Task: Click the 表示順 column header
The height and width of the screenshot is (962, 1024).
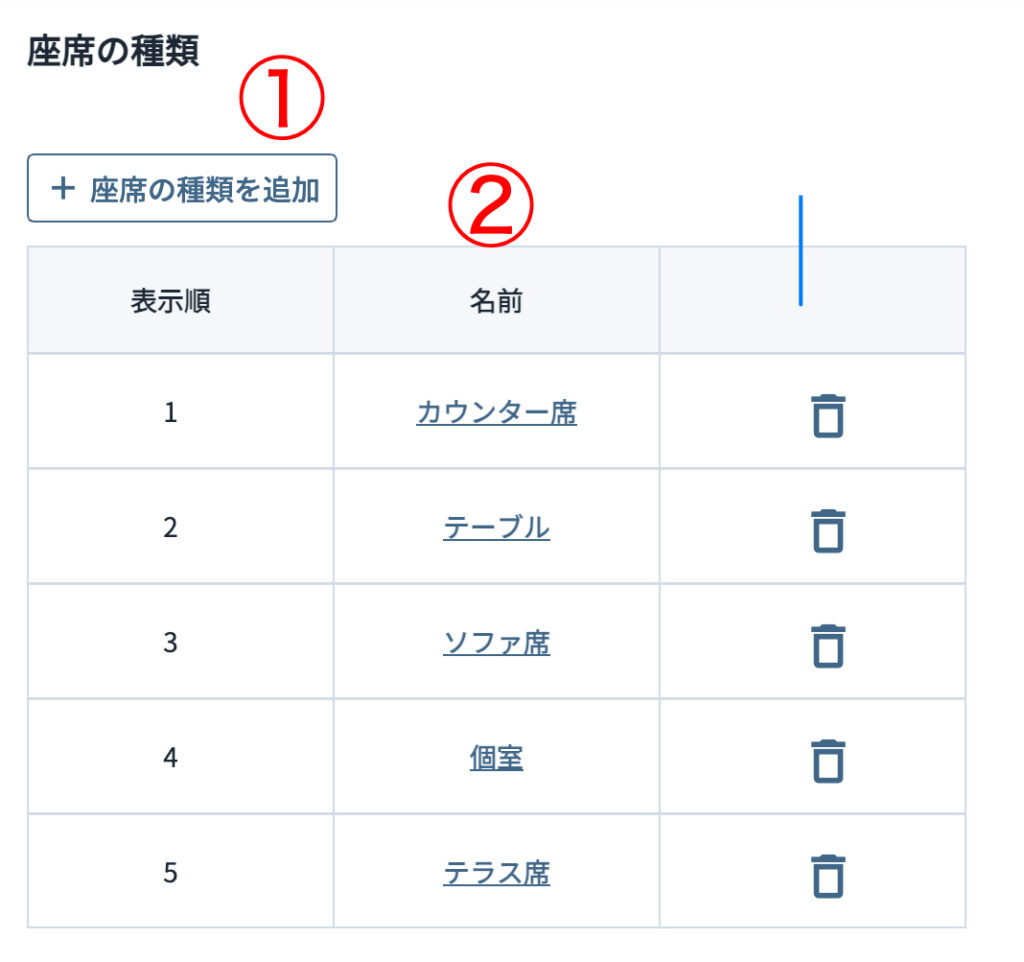Action: tap(170, 302)
